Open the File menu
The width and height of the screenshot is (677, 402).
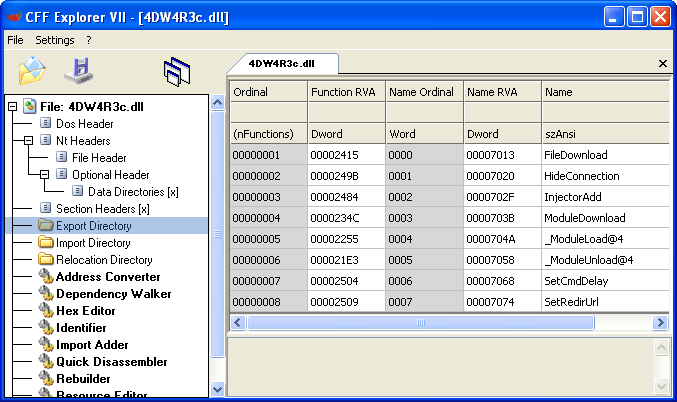tap(15, 40)
